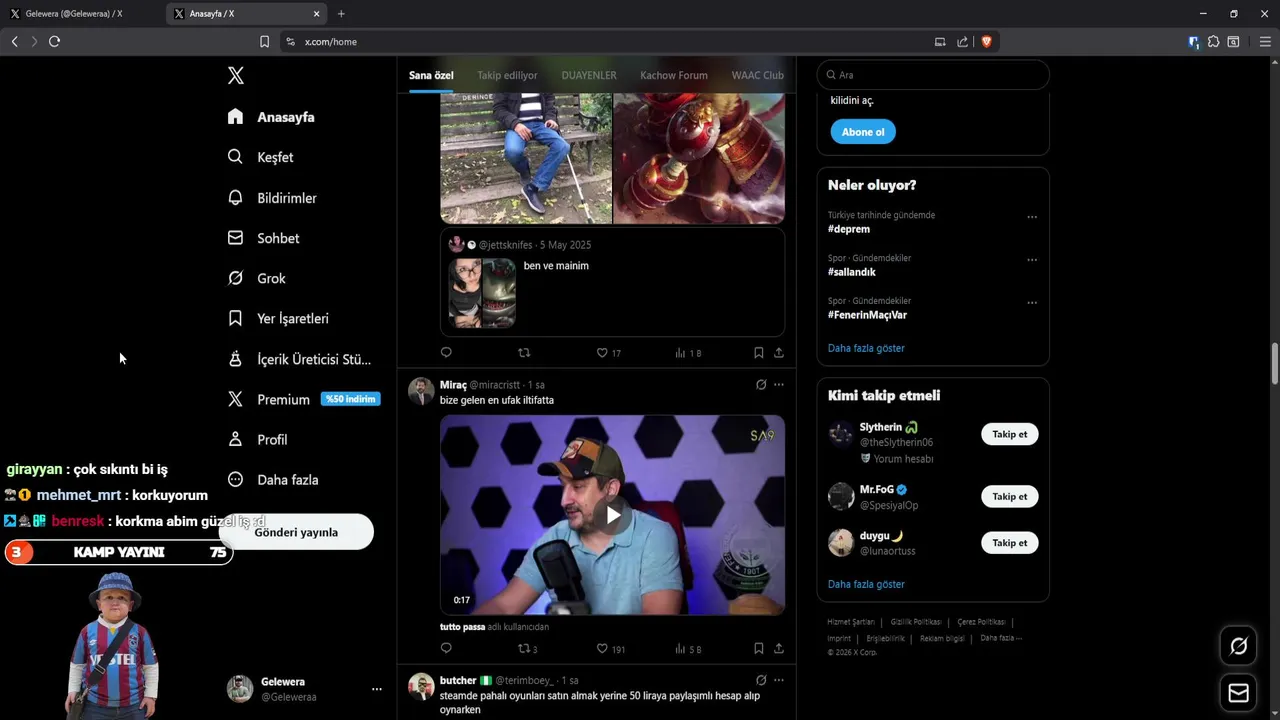Open Bildirimler notifications

click(x=272, y=198)
